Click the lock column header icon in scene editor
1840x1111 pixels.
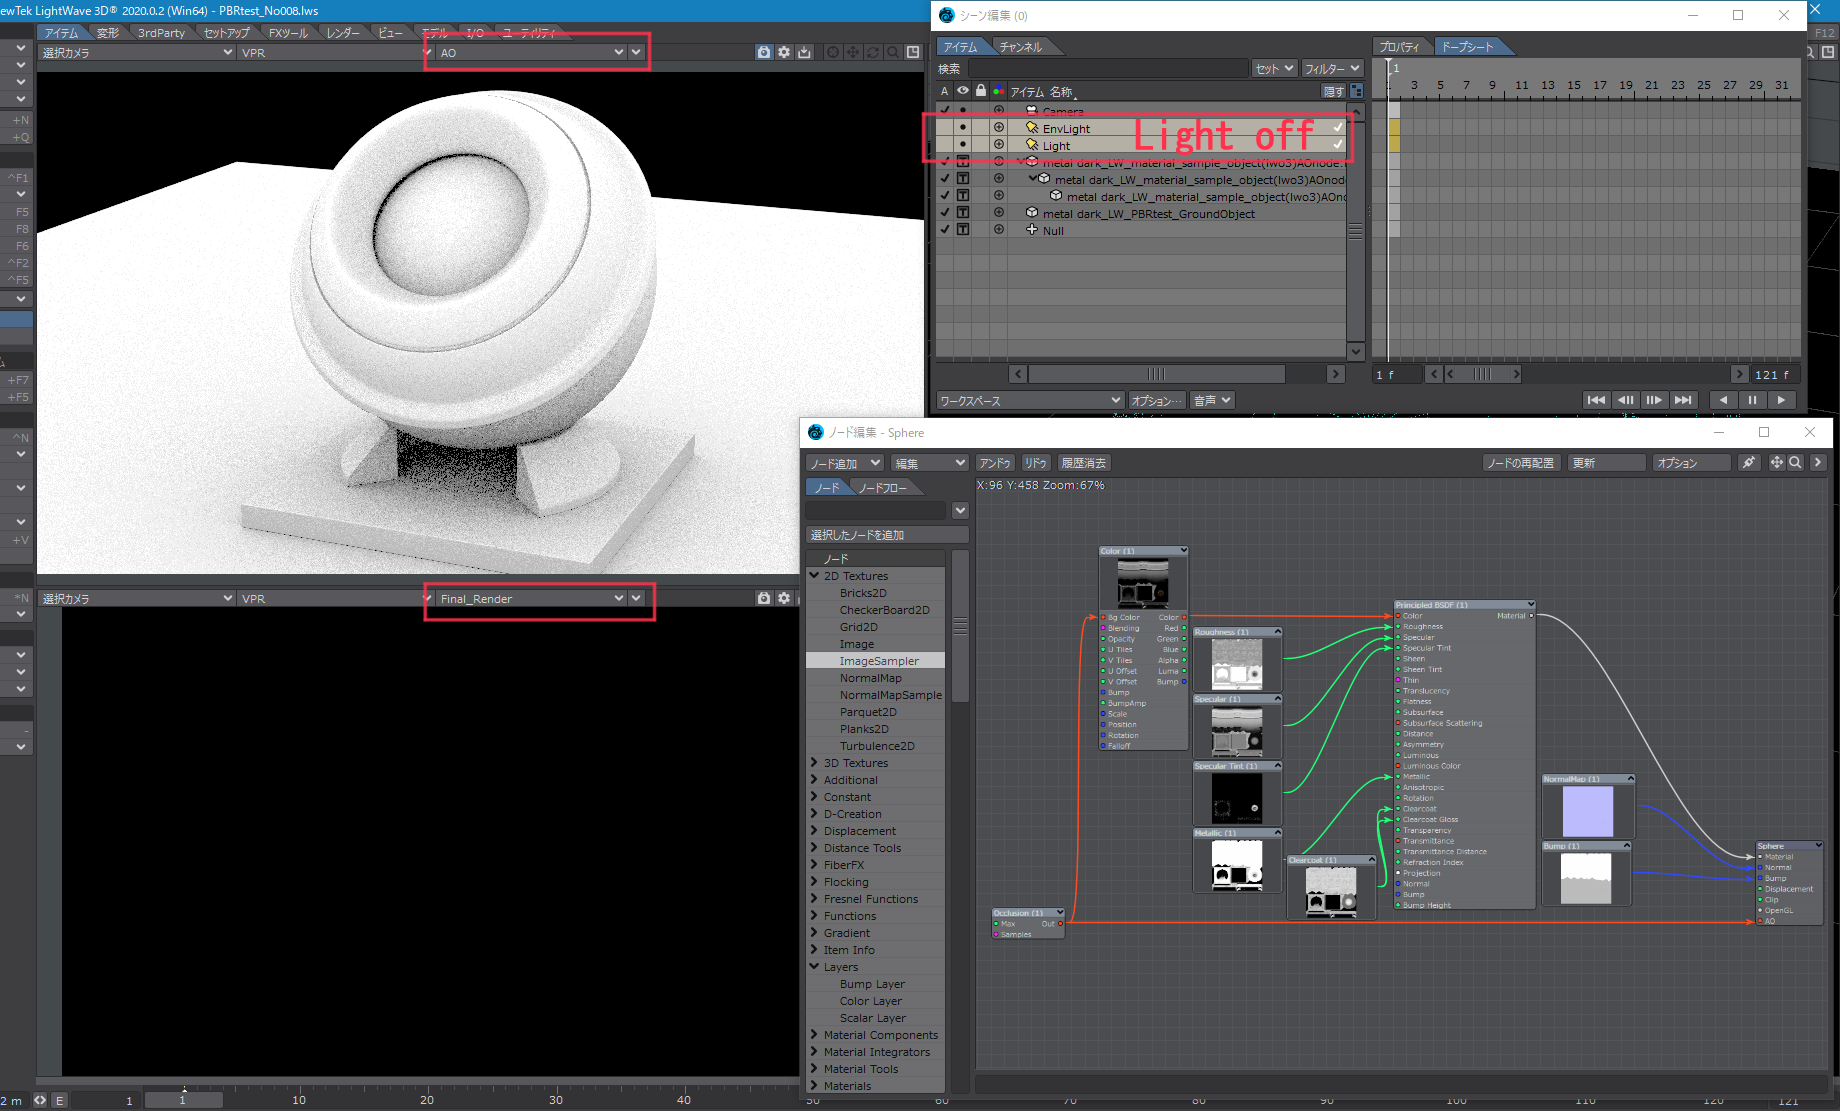980,90
